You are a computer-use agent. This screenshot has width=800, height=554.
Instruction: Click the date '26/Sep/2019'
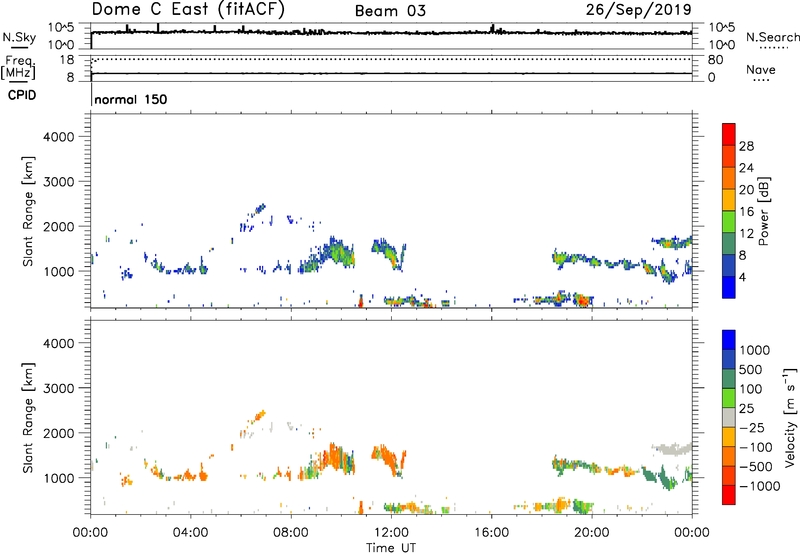click(639, 10)
